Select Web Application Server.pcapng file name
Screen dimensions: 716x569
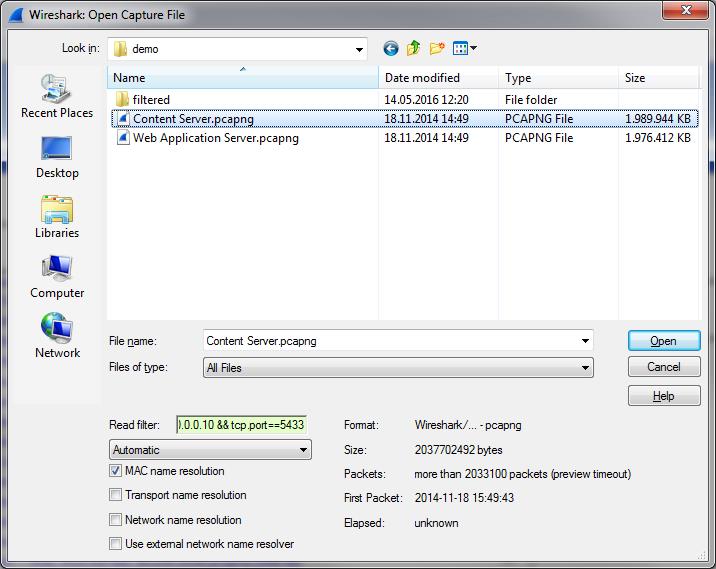pos(216,138)
